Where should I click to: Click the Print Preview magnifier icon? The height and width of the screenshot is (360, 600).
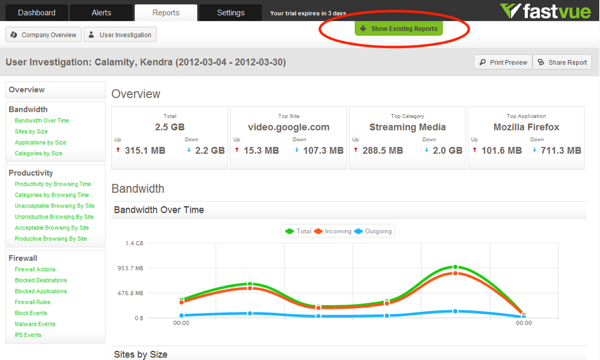tap(483, 62)
